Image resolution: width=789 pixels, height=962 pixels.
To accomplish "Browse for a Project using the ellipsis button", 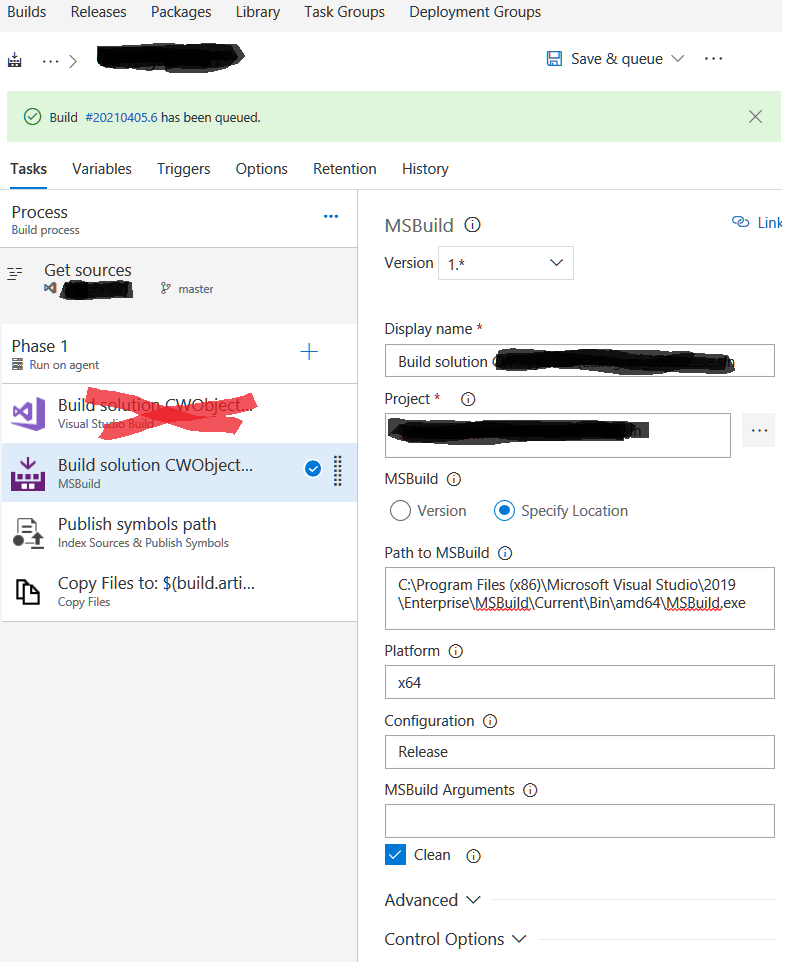I will click(759, 430).
